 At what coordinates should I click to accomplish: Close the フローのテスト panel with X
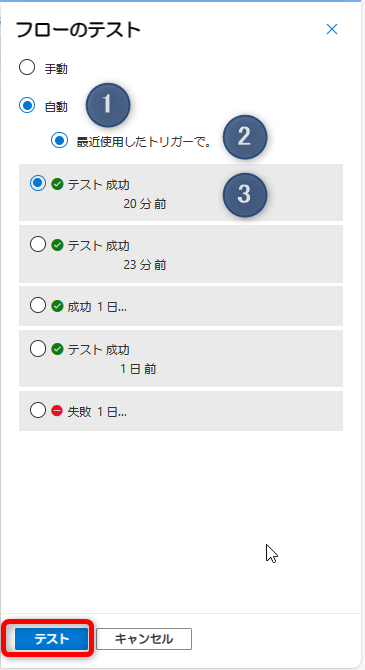click(x=332, y=29)
